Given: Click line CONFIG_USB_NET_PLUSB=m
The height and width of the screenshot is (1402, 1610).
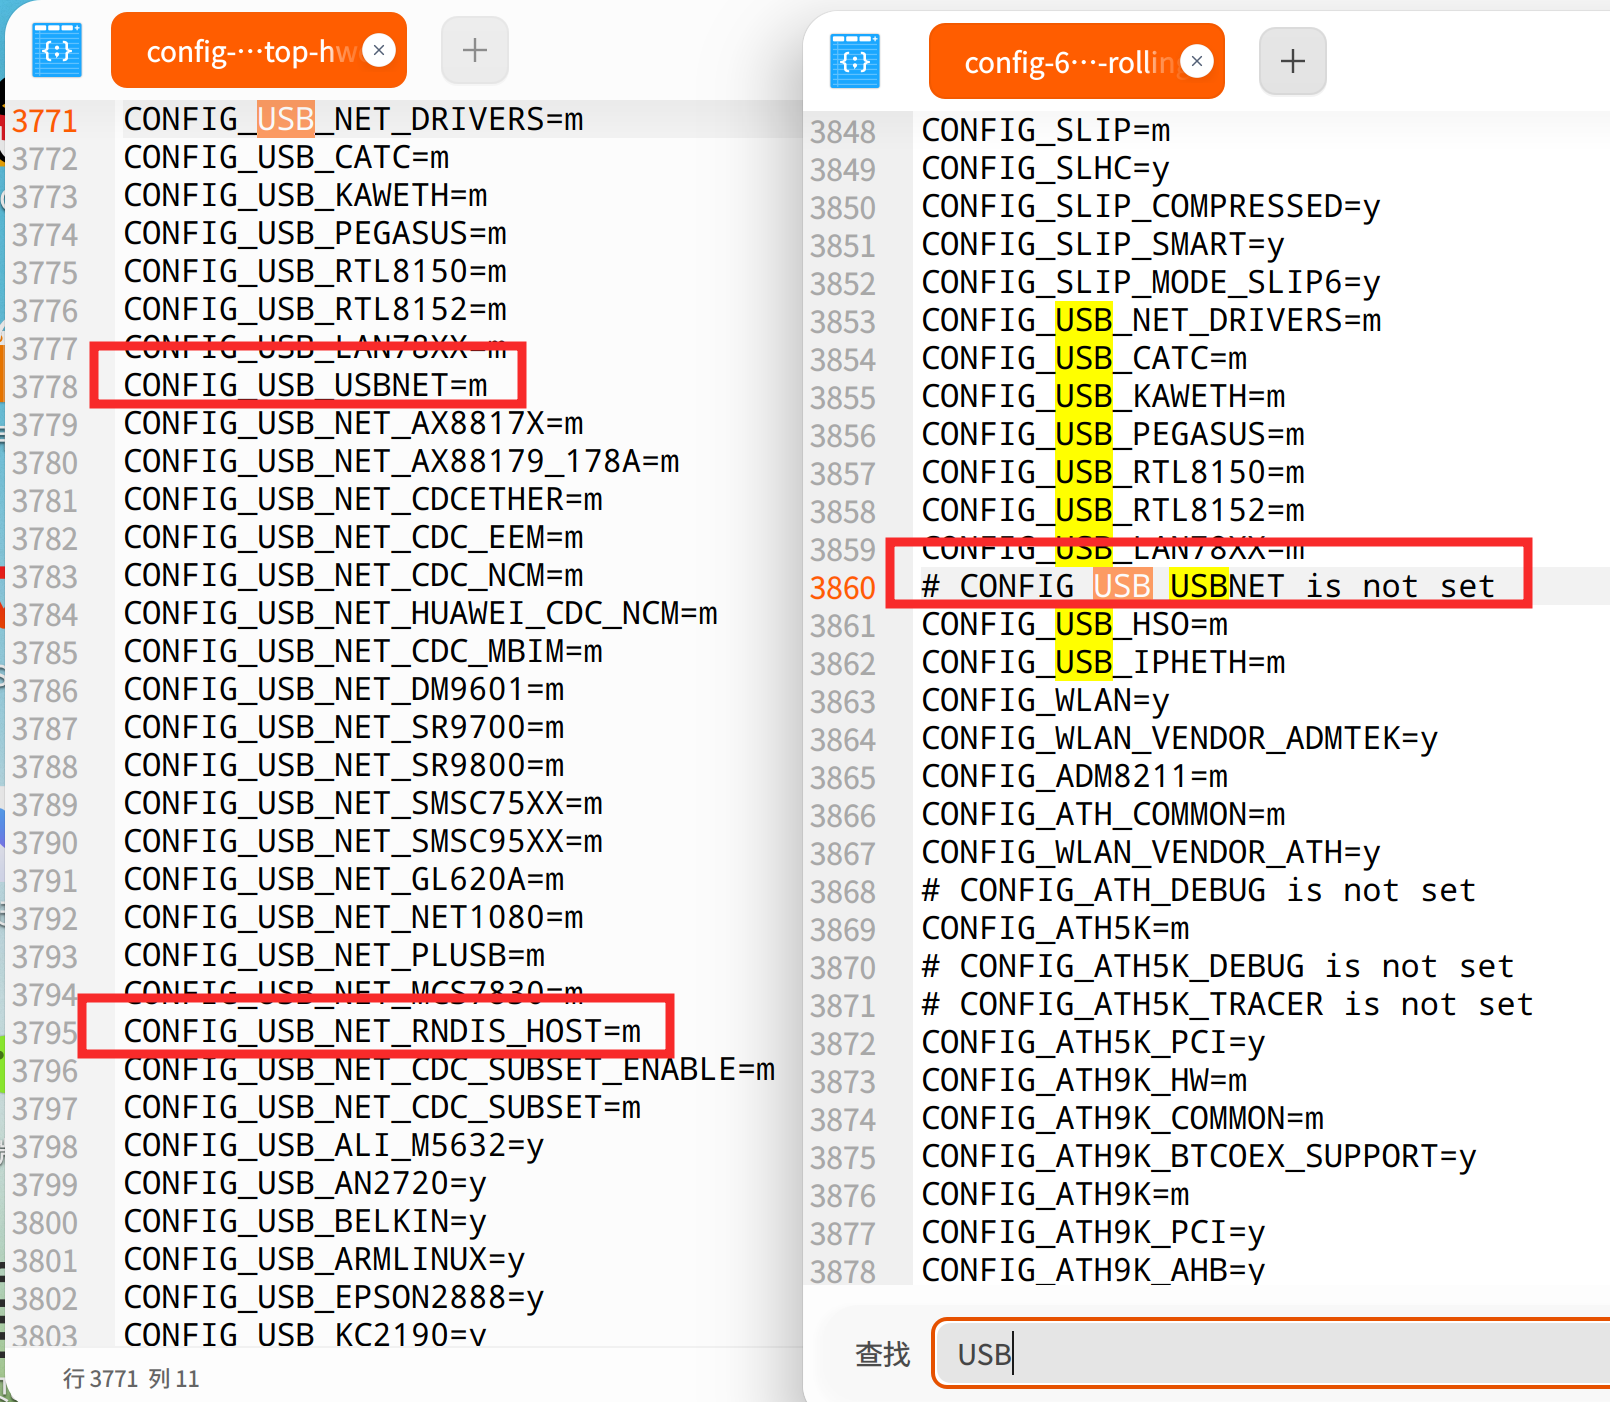Looking at the screenshot, I should click(x=334, y=955).
